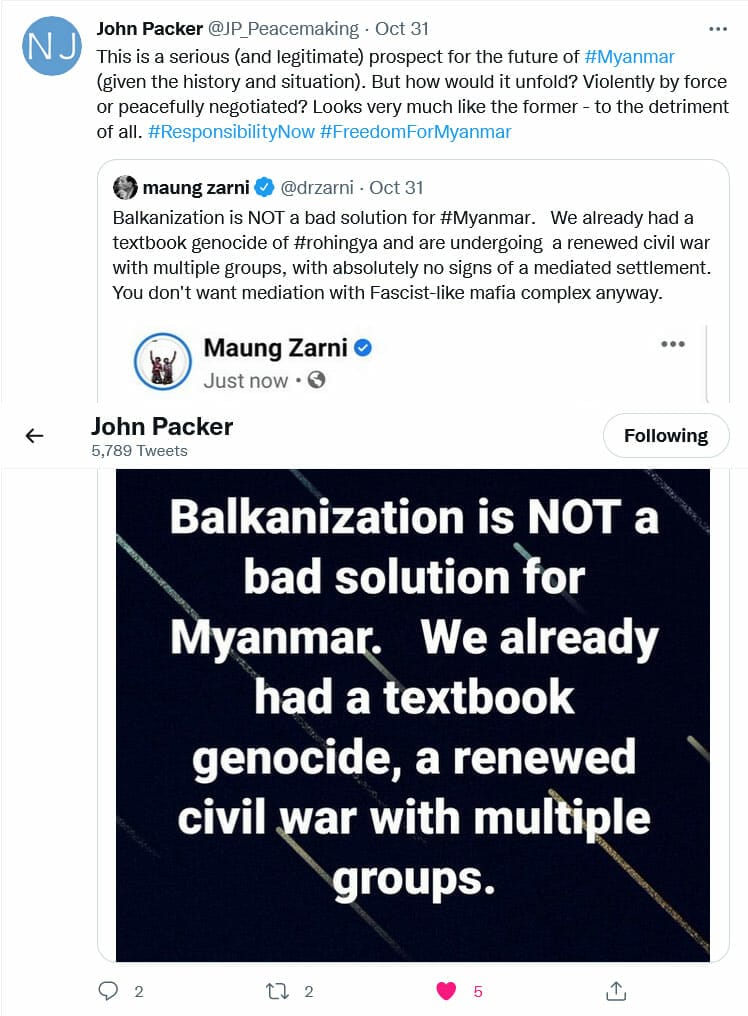Open tweet's three-dot more menu
The width and height of the screenshot is (748, 1016).
(x=717, y=30)
